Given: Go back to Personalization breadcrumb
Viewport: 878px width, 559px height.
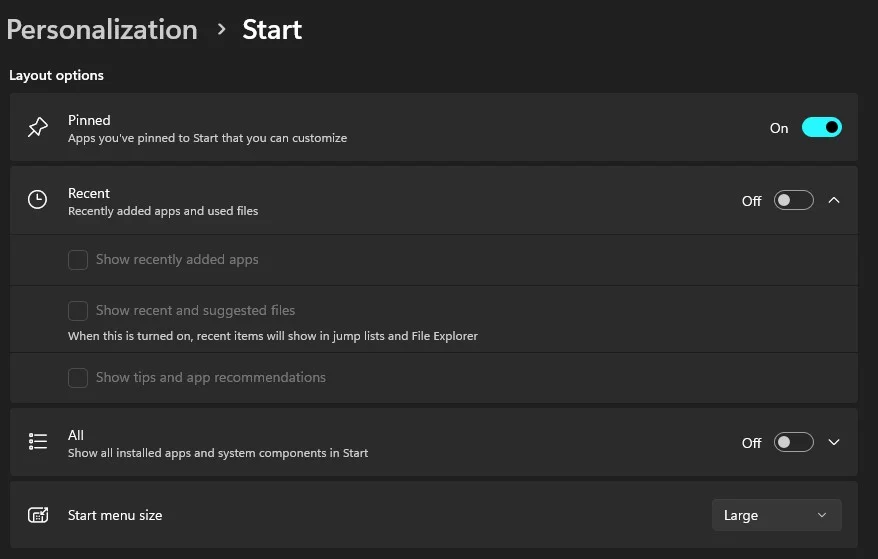Looking at the screenshot, I should point(102,30).
